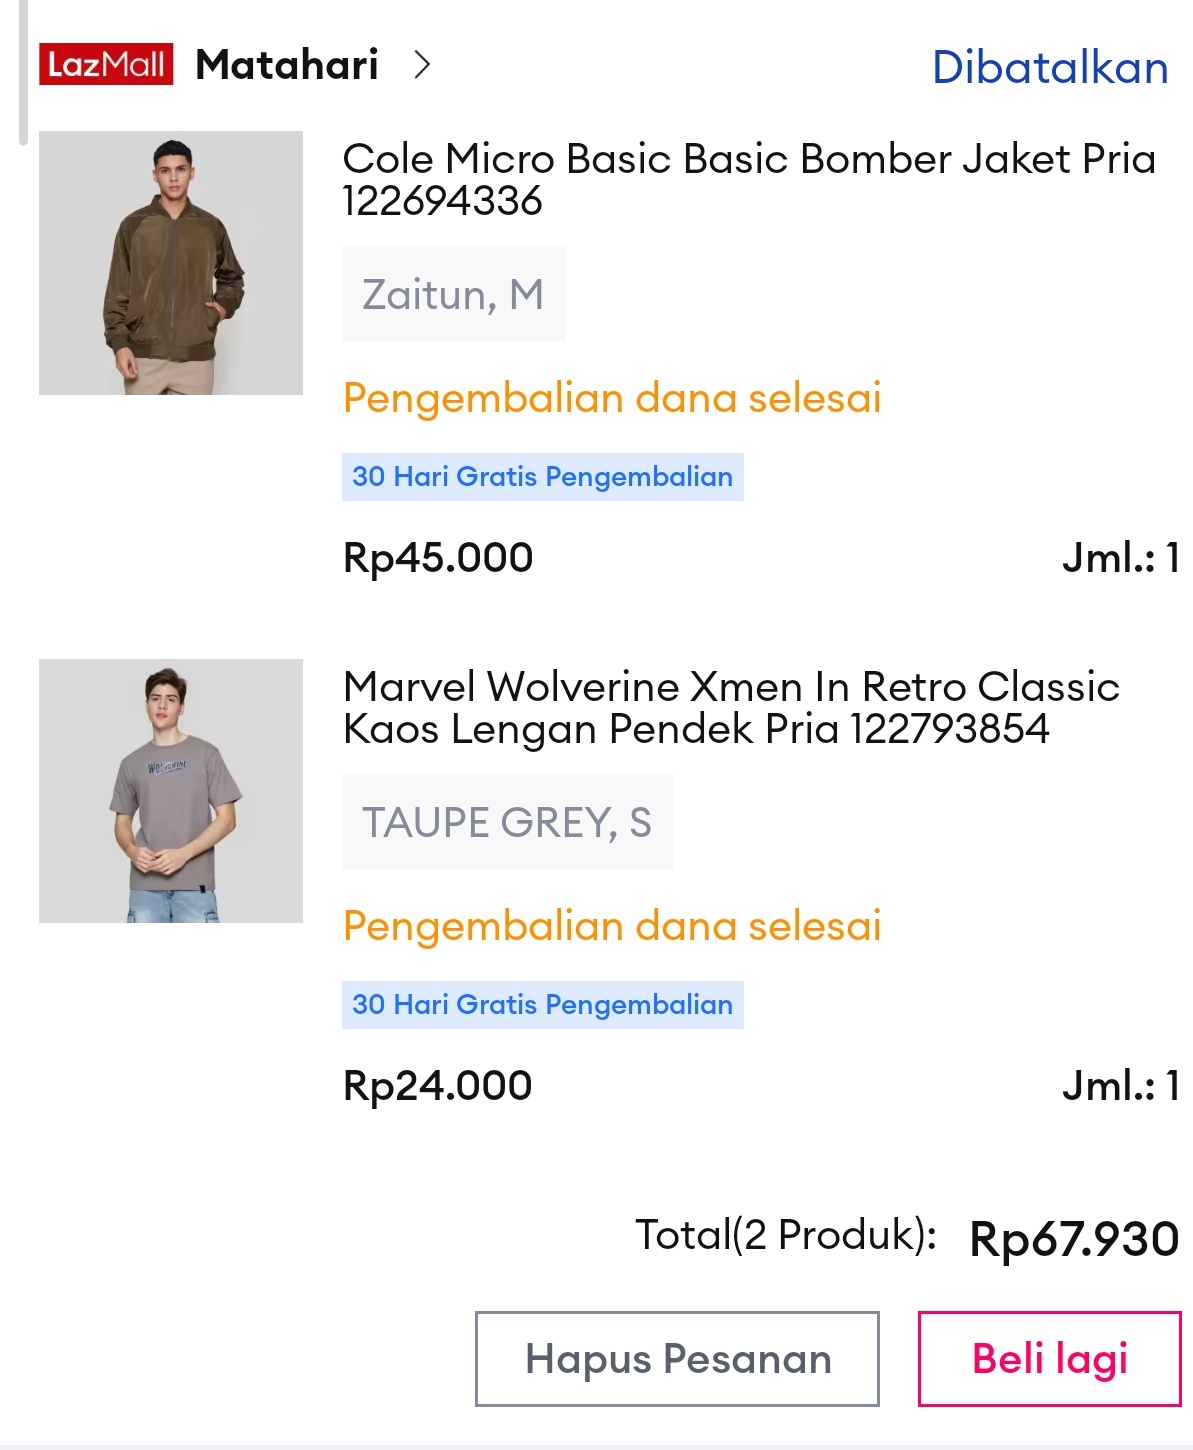View the t-shirt's Pengembalian dana selesai status

[x=612, y=926]
